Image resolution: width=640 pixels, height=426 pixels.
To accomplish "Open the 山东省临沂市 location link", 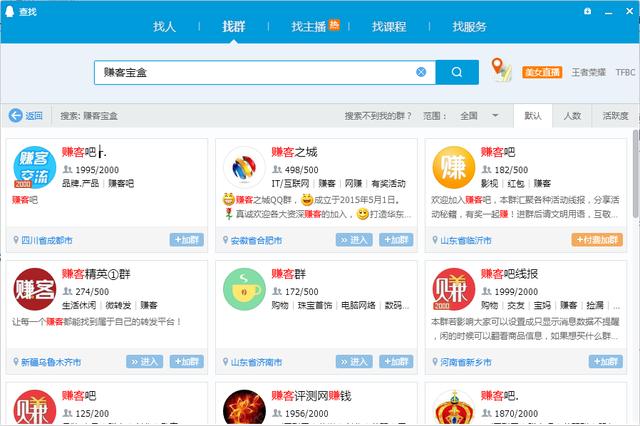I will point(465,240).
